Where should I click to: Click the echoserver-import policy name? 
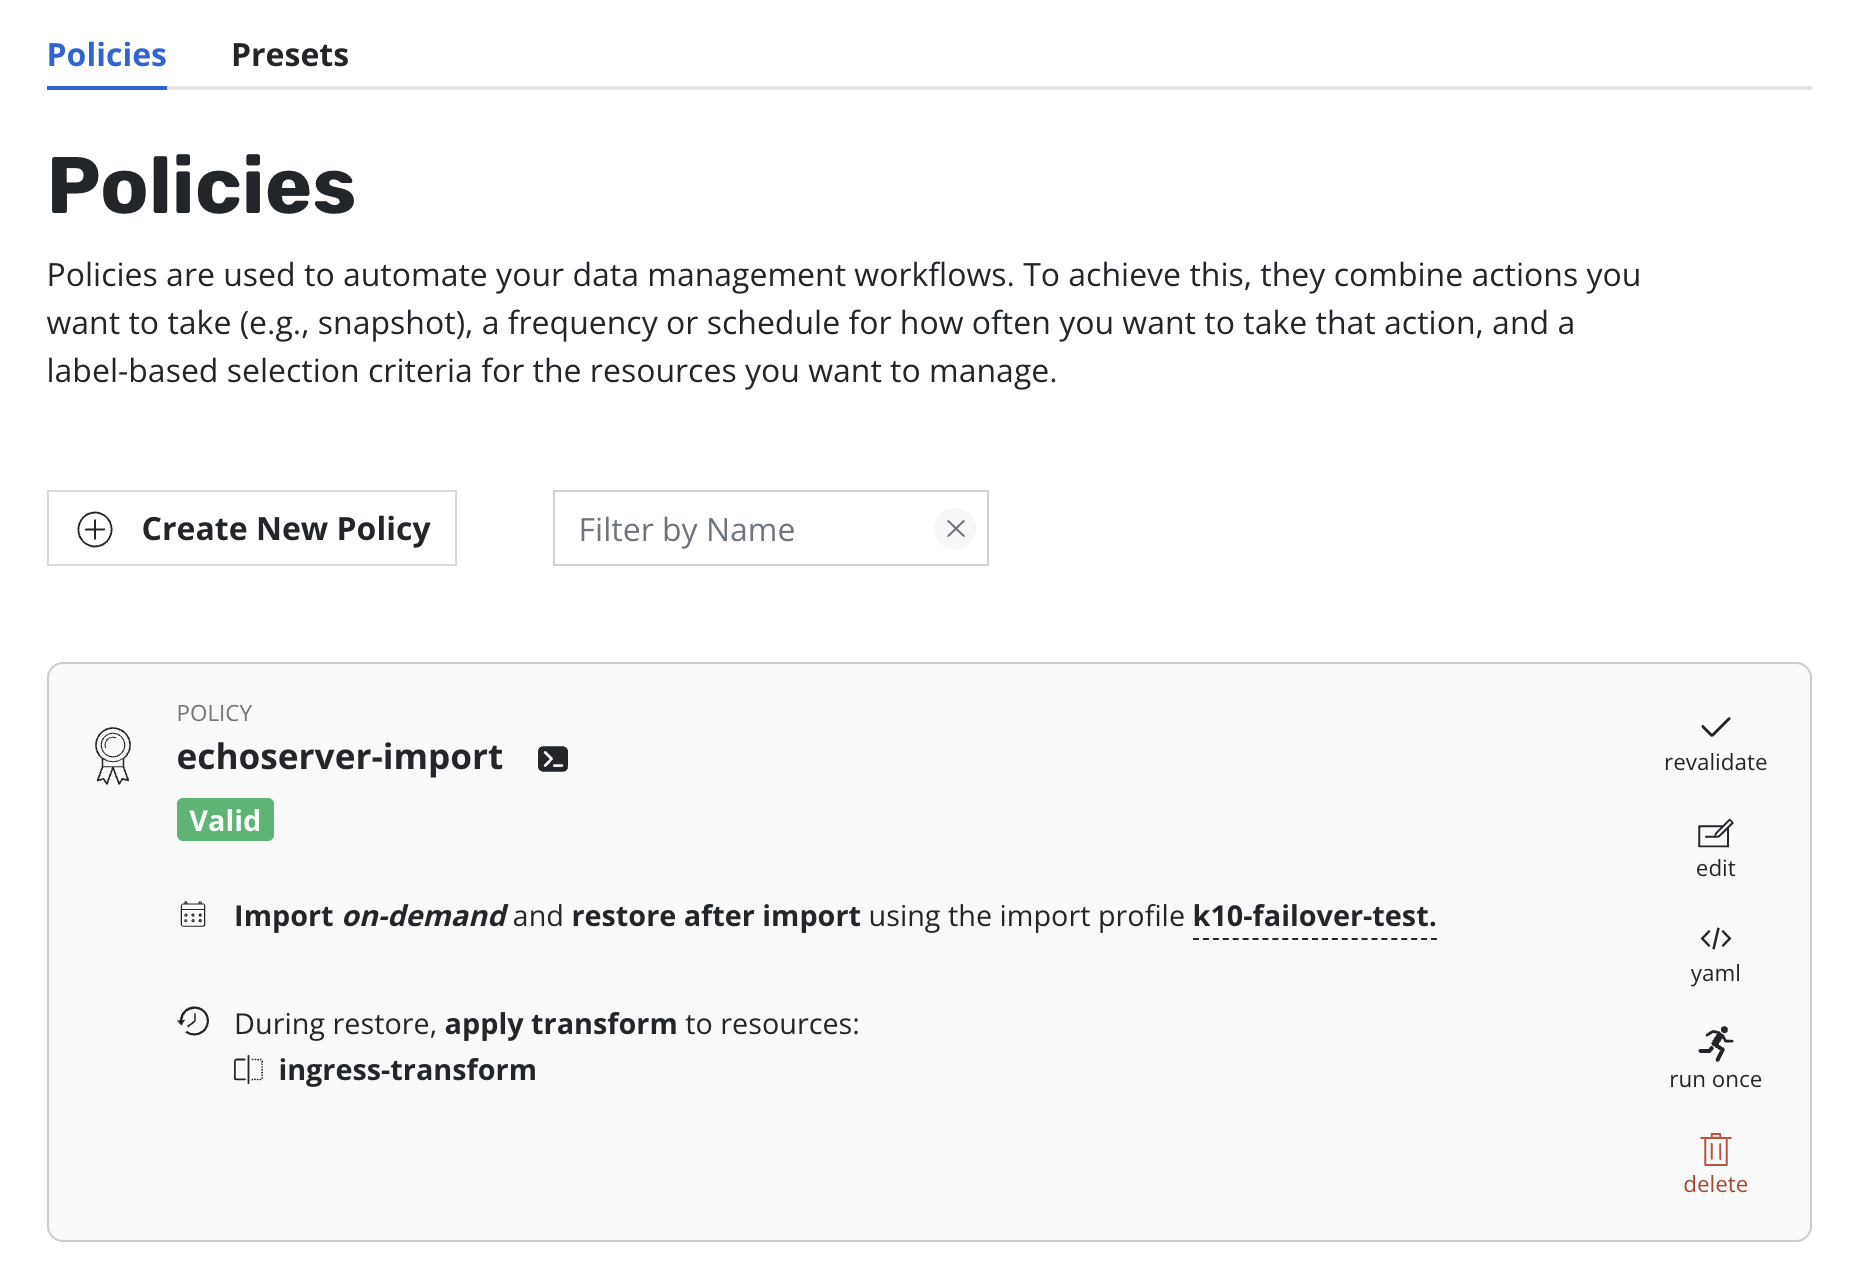click(339, 757)
